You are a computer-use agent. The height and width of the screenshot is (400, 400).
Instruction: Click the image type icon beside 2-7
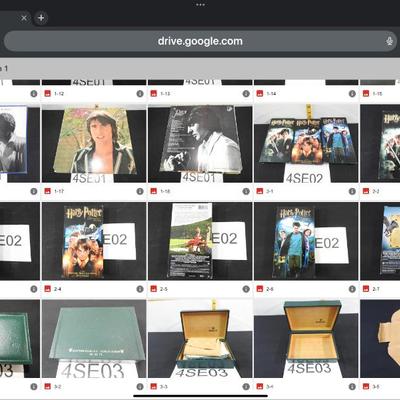(x=366, y=289)
